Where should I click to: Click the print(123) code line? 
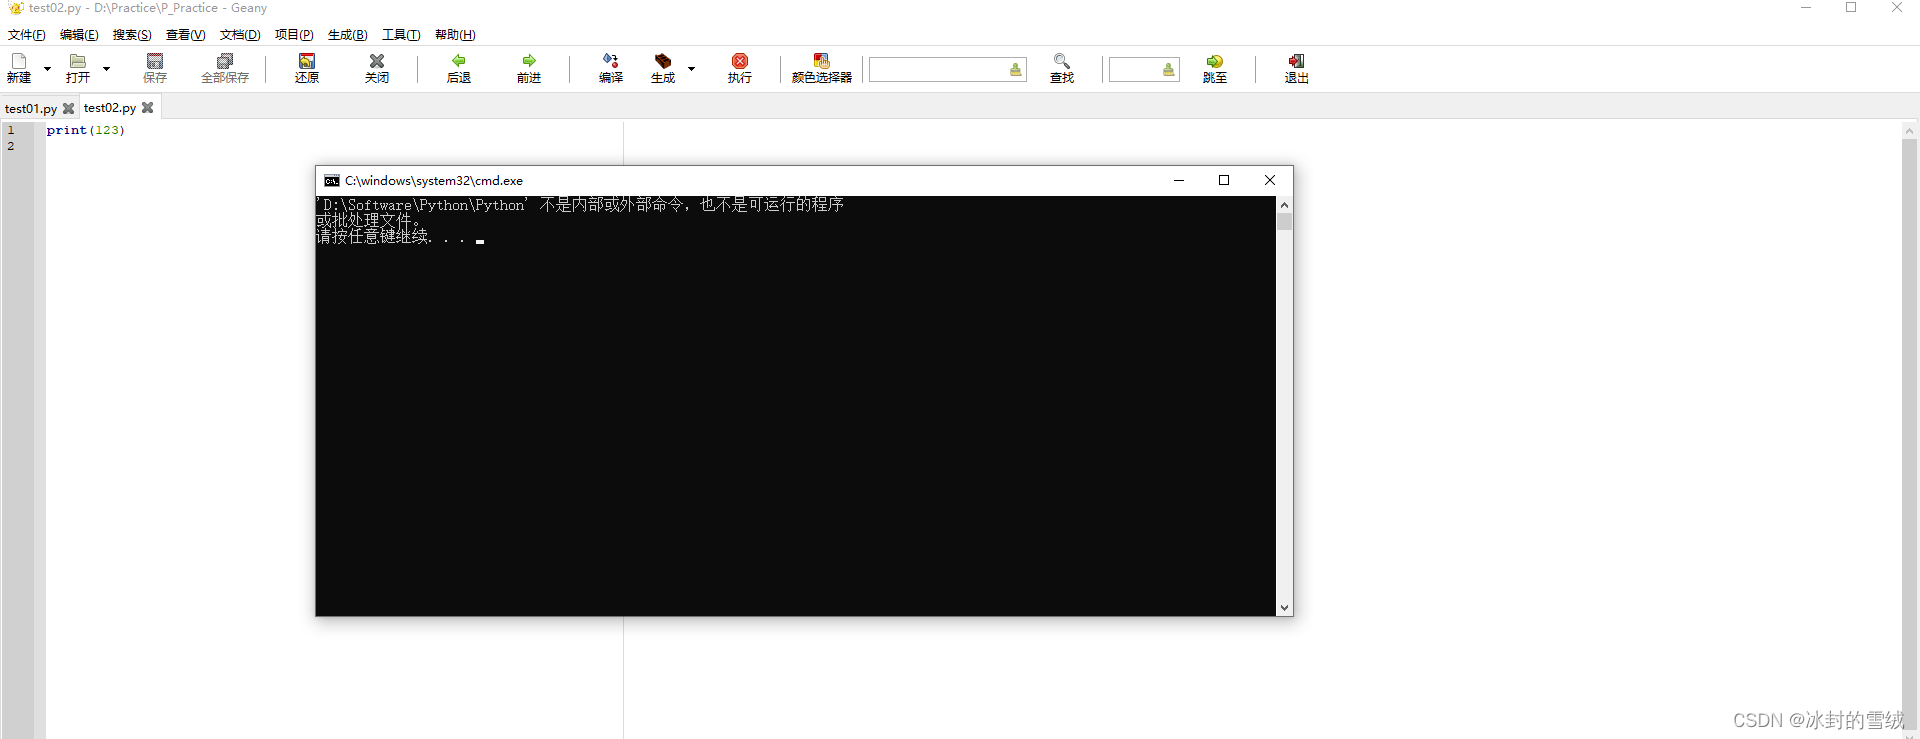point(86,130)
